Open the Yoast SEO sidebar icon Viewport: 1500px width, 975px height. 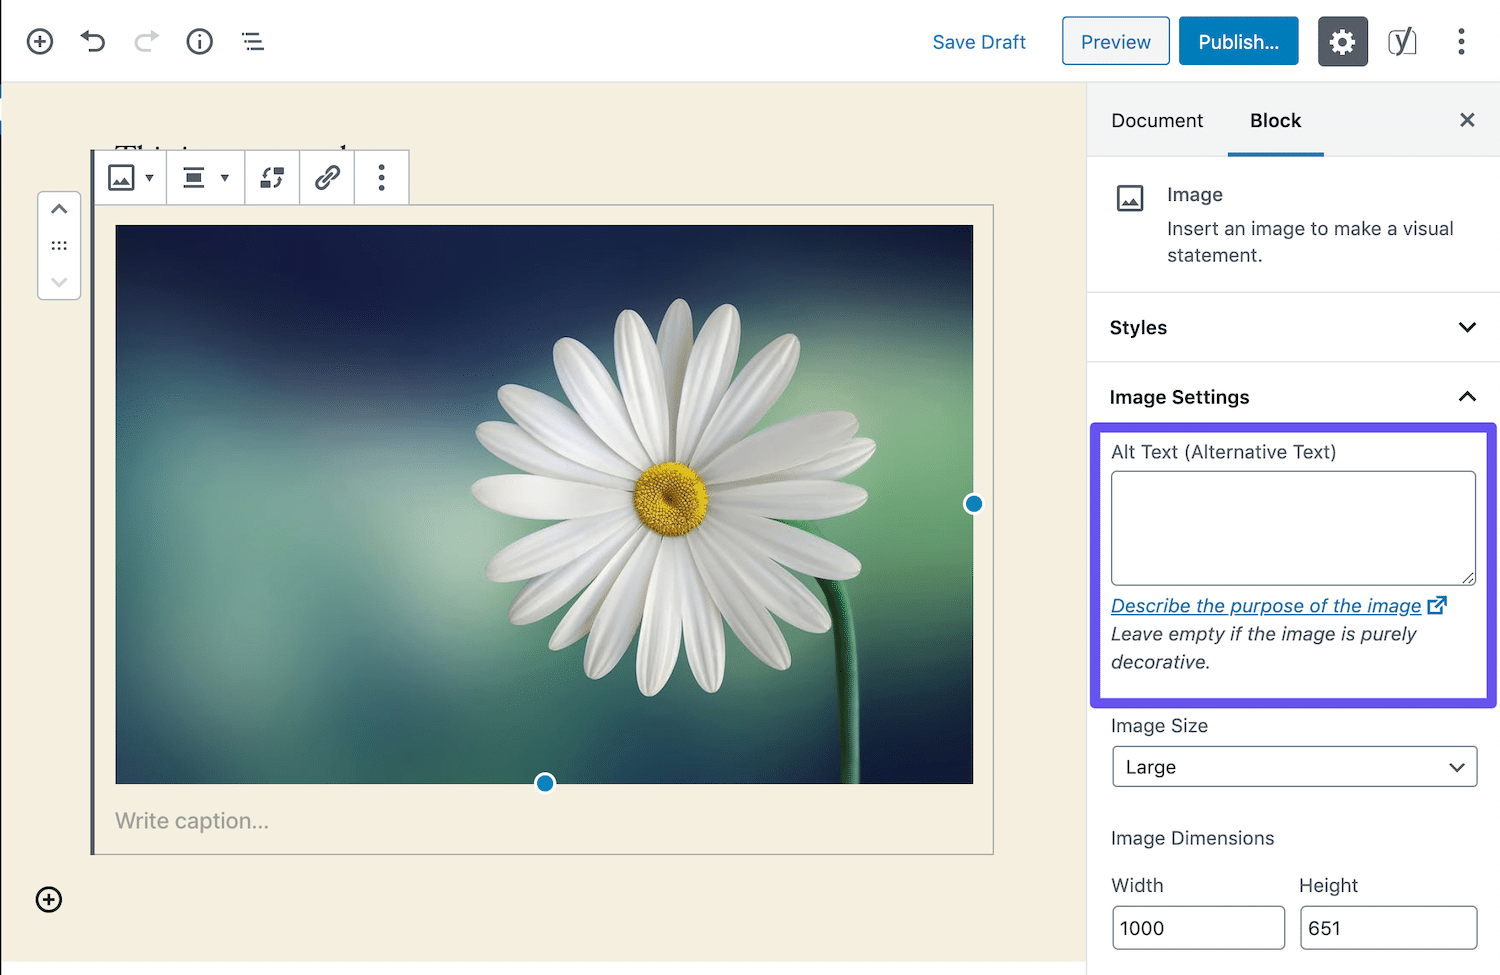point(1402,41)
